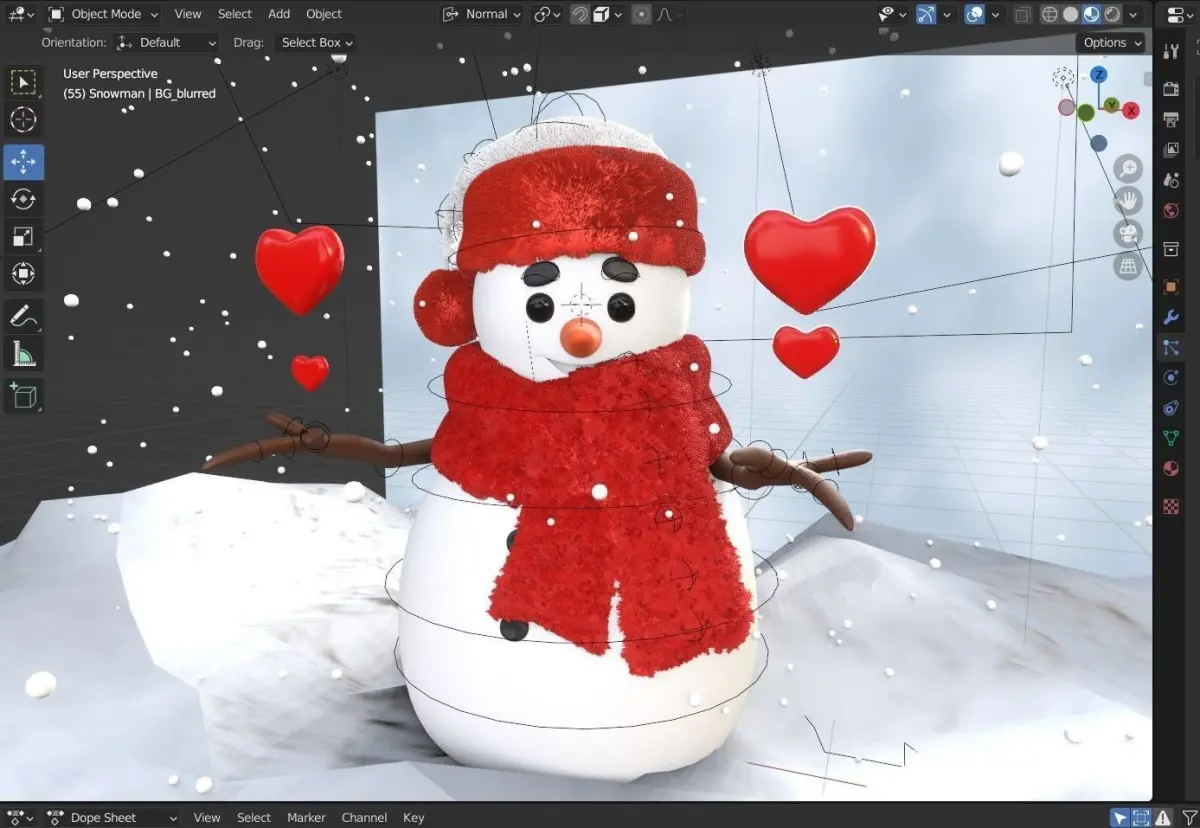This screenshot has height=828, width=1200.
Task: Open the View Layer properties tab
Action: (x=1171, y=149)
